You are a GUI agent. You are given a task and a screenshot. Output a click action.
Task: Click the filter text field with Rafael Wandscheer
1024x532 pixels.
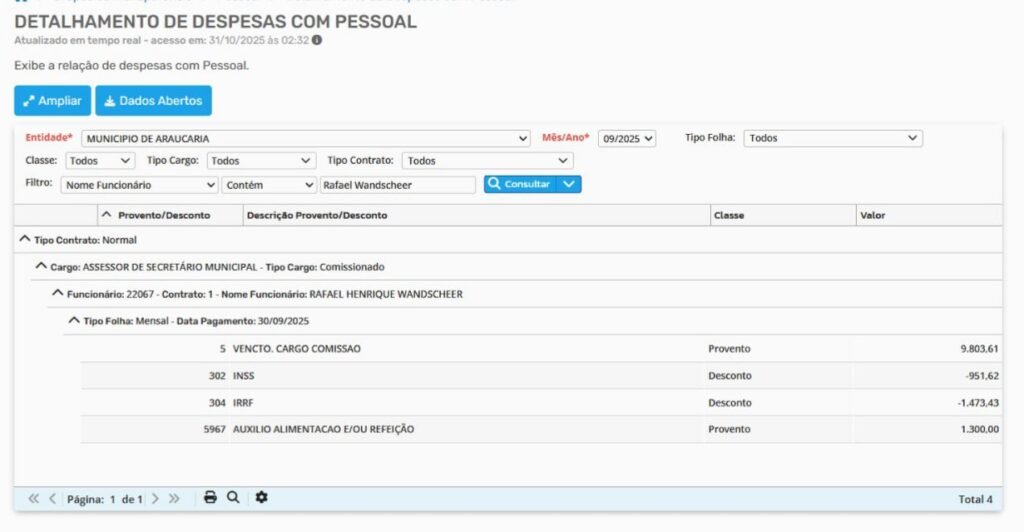(397, 185)
